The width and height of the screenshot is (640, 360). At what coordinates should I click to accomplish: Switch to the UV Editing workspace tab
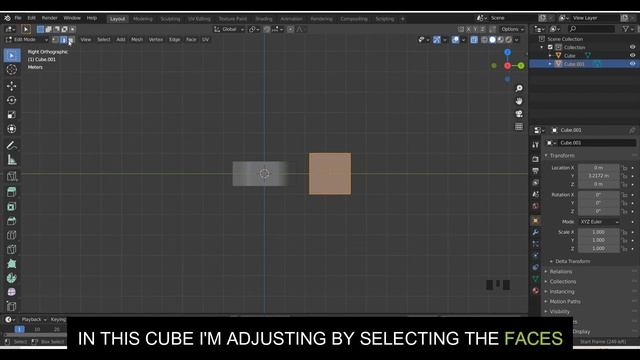(199, 19)
